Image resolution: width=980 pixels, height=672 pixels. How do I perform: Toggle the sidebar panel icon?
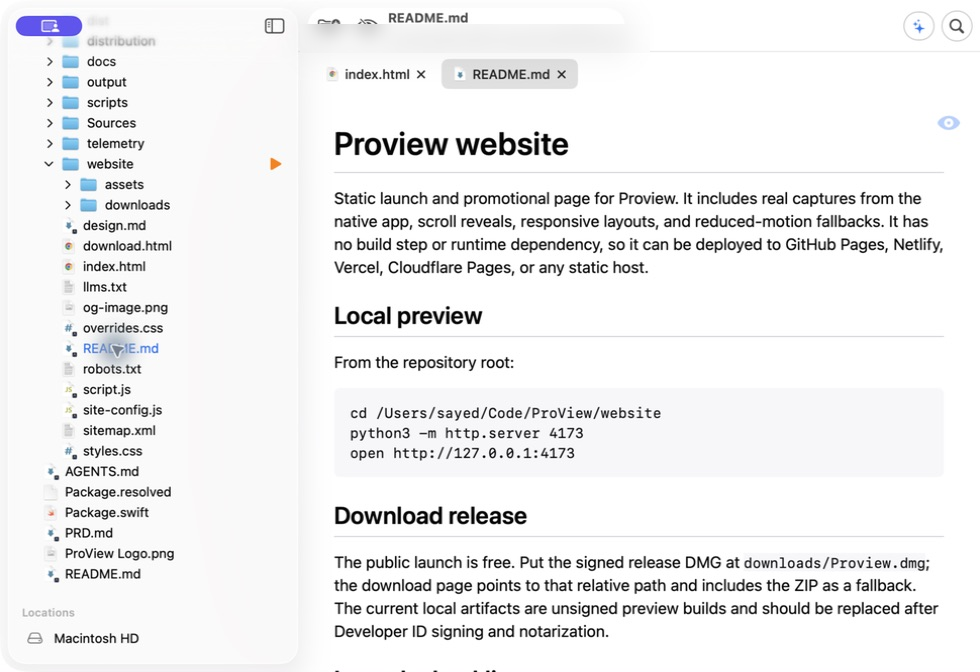[x=274, y=26]
